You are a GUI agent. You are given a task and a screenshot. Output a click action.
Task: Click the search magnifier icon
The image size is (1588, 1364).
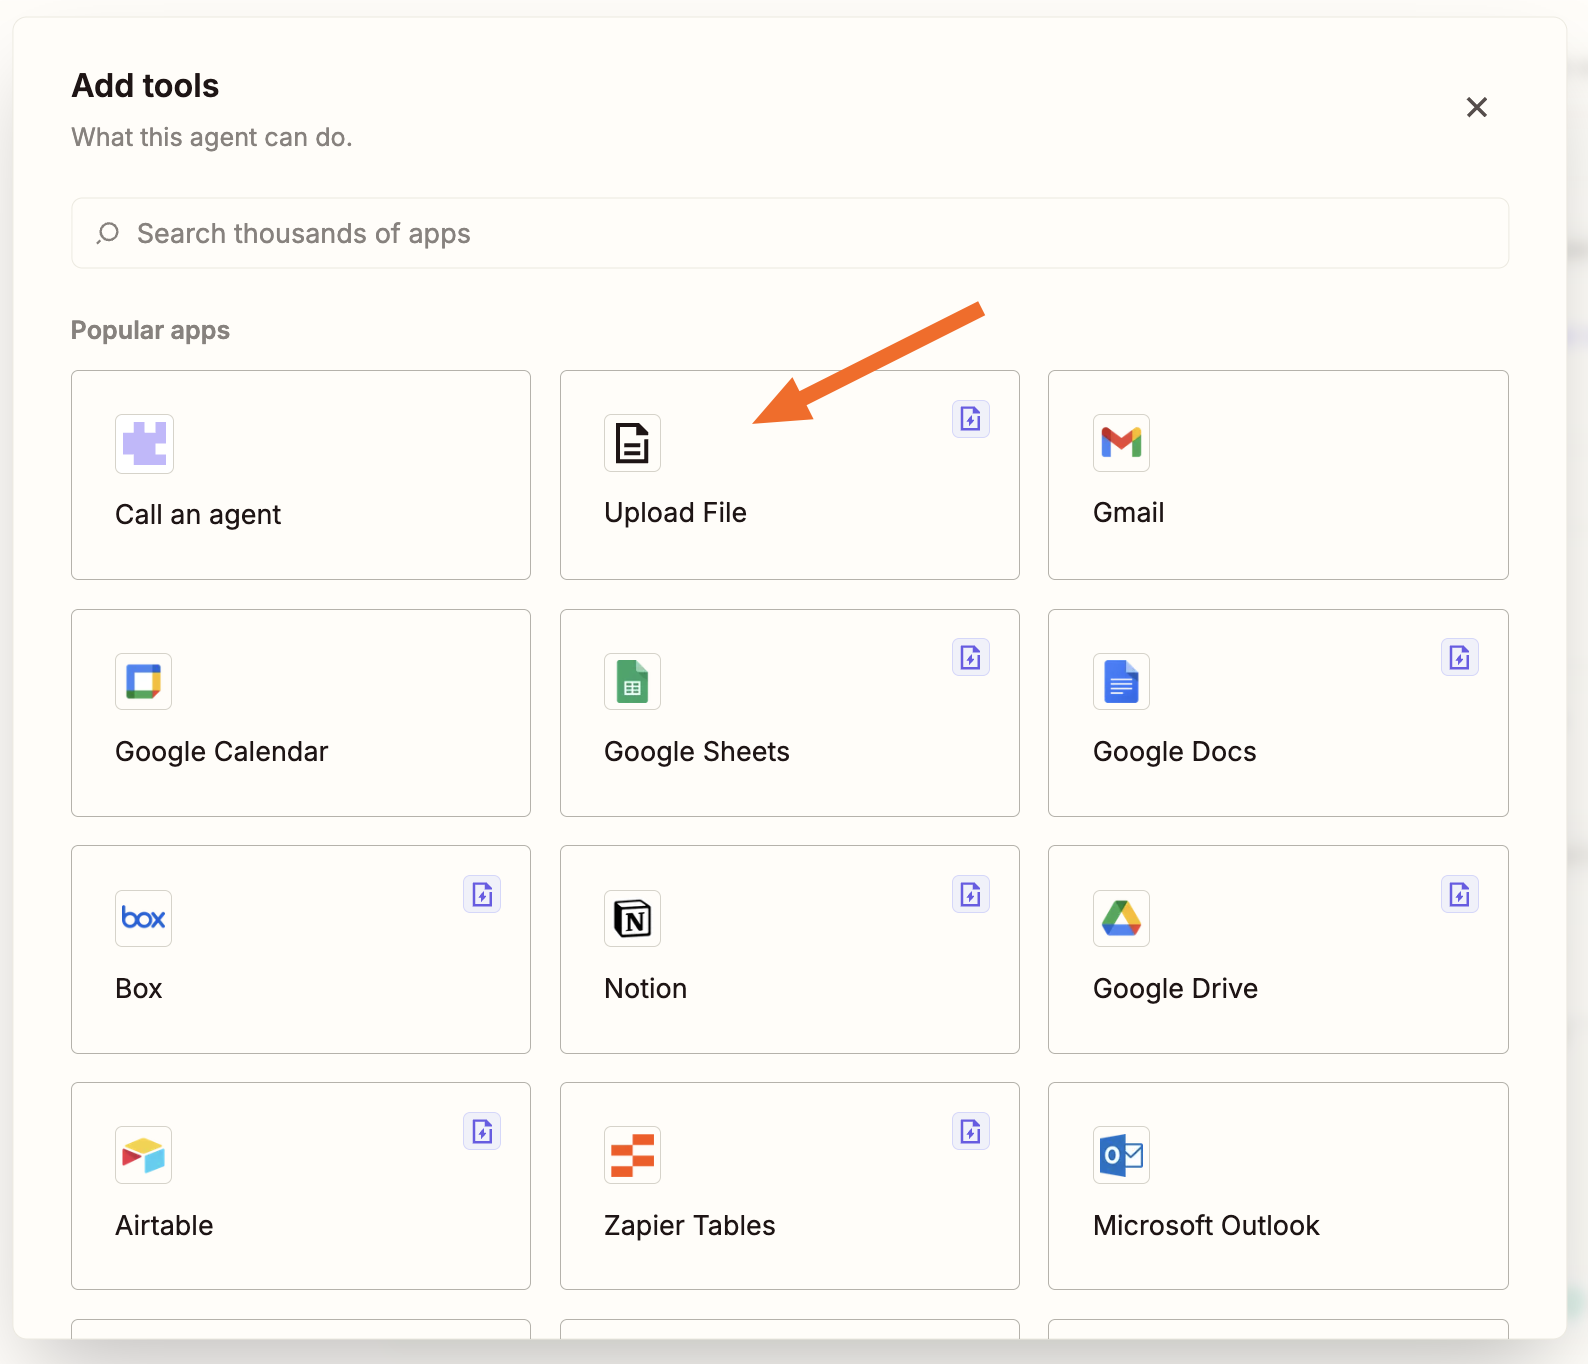(x=108, y=233)
